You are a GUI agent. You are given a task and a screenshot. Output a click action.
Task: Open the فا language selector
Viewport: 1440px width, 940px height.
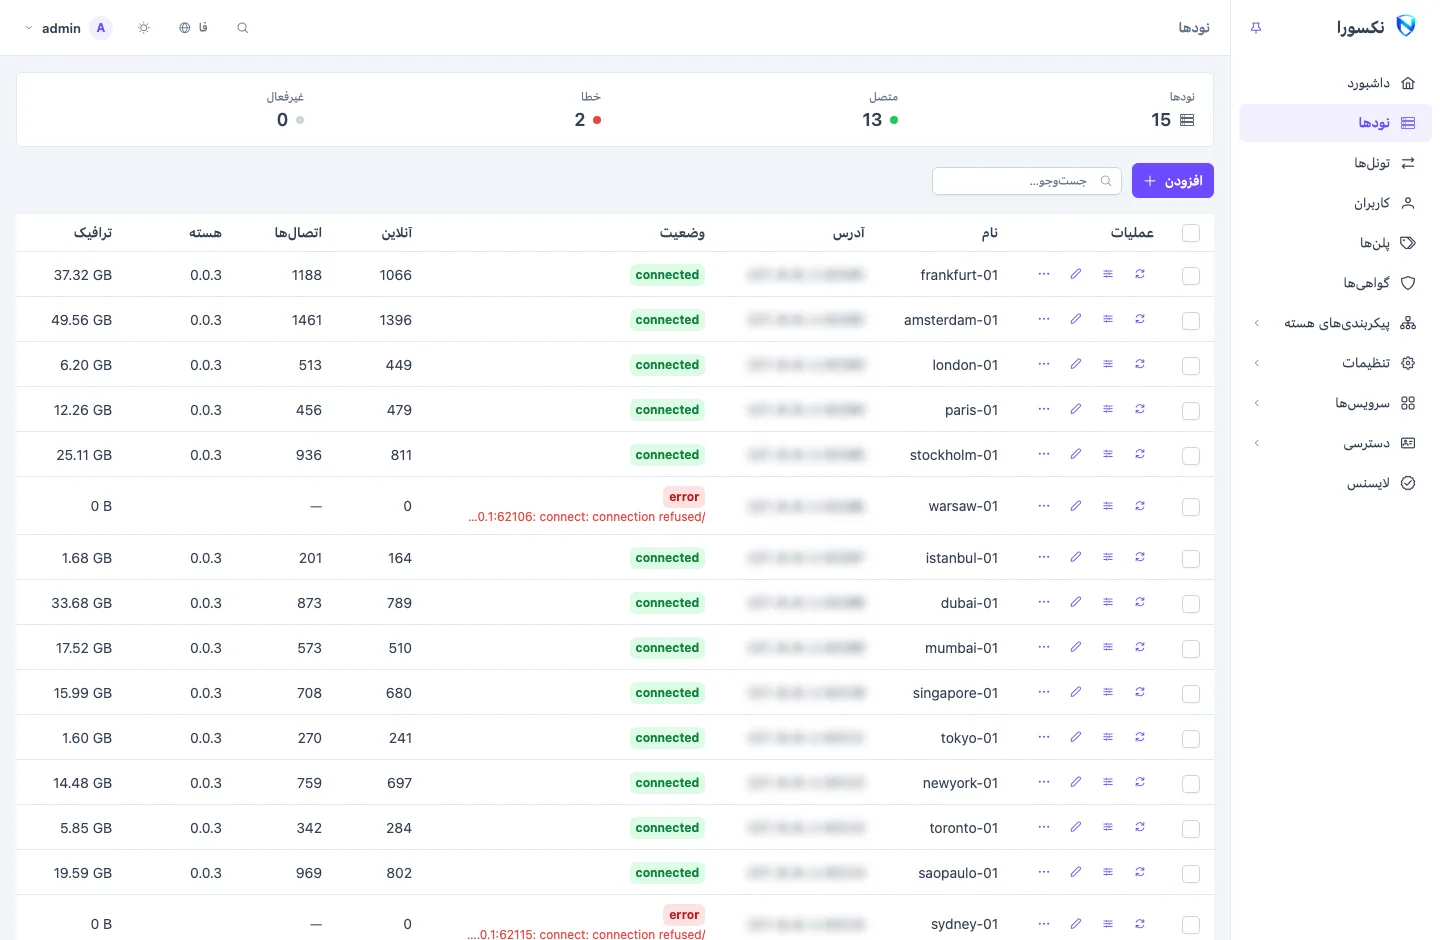coord(193,28)
